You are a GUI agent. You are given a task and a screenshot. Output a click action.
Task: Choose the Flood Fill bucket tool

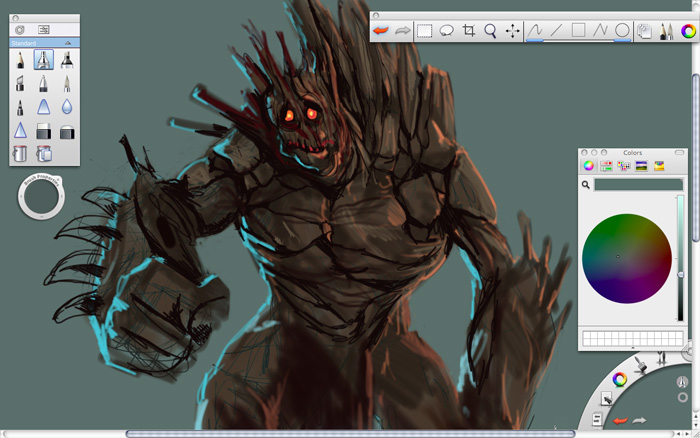(20, 154)
